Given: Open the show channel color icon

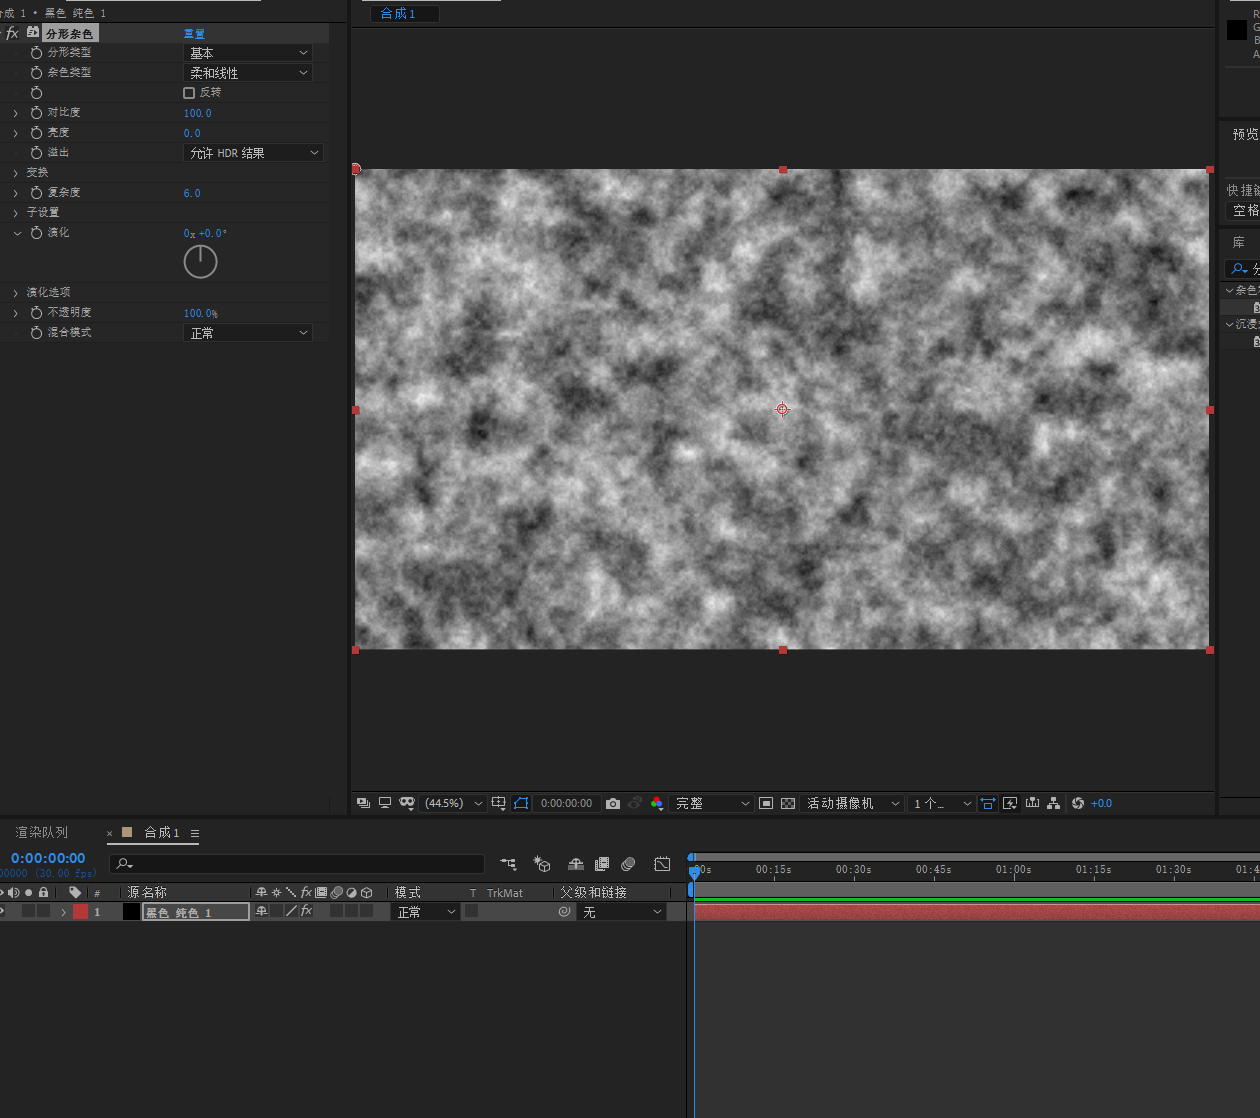Looking at the screenshot, I should click(x=657, y=803).
